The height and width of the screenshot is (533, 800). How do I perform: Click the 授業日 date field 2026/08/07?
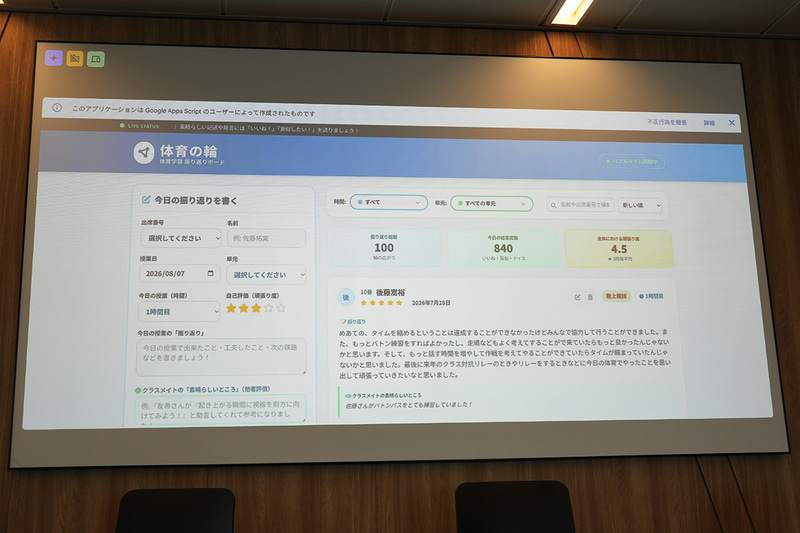pyautogui.click(x=180, y=273)
